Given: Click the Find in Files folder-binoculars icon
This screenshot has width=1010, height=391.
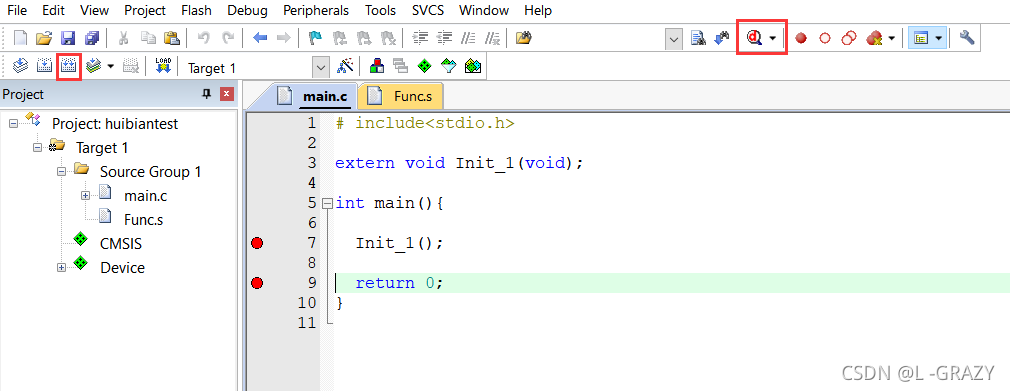Looking at the screenshot, I should click(524, 38).
